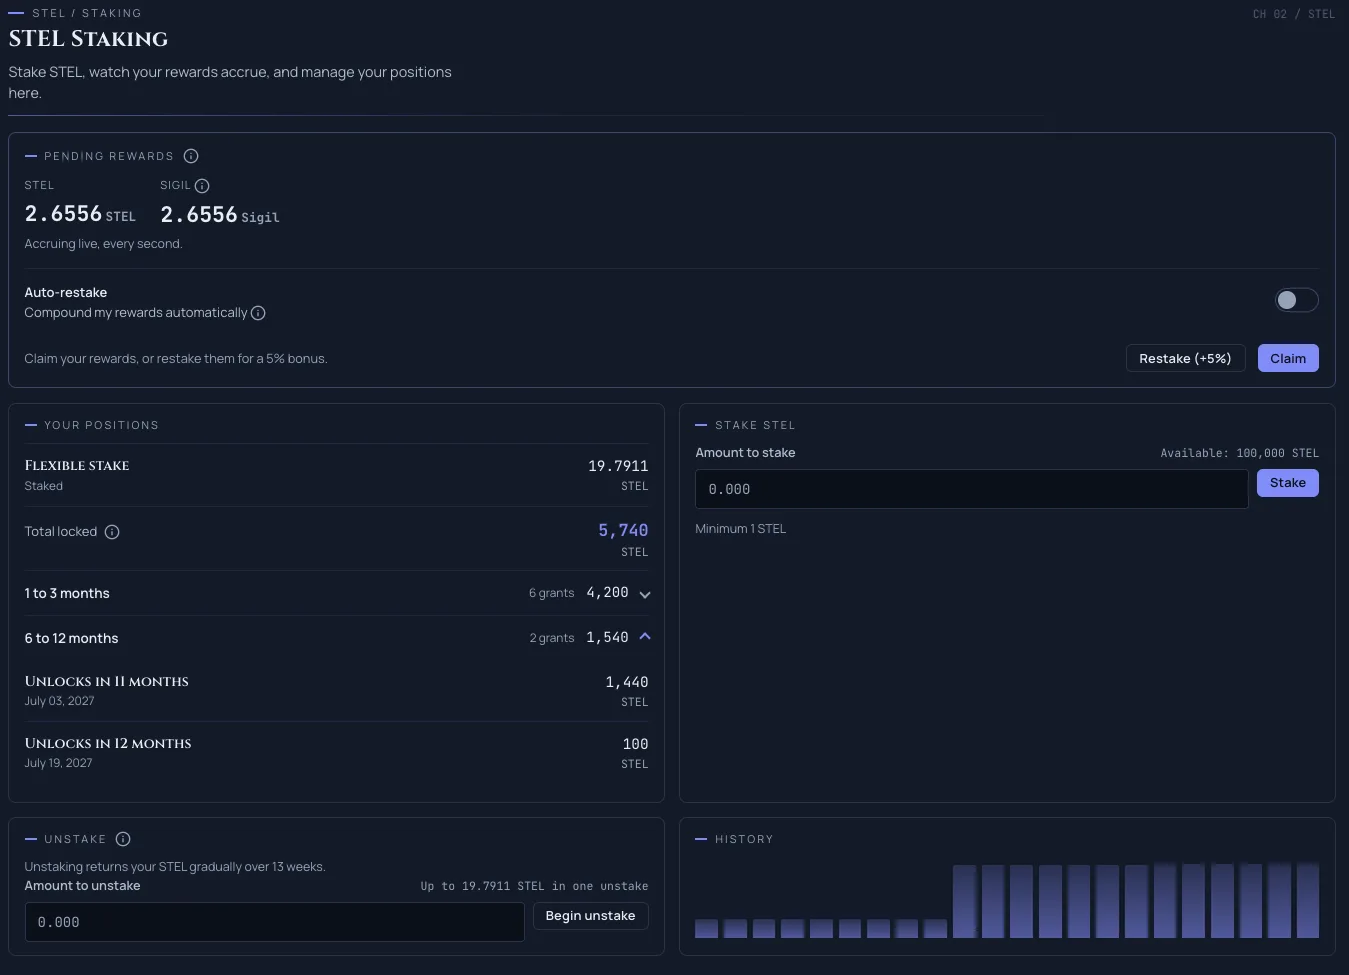The height and width of the screenshot is (975, 1349).
Task: Click the Flexible Stake 19.7911 amount
Action: pyautogui.click(x=618, y=466)
